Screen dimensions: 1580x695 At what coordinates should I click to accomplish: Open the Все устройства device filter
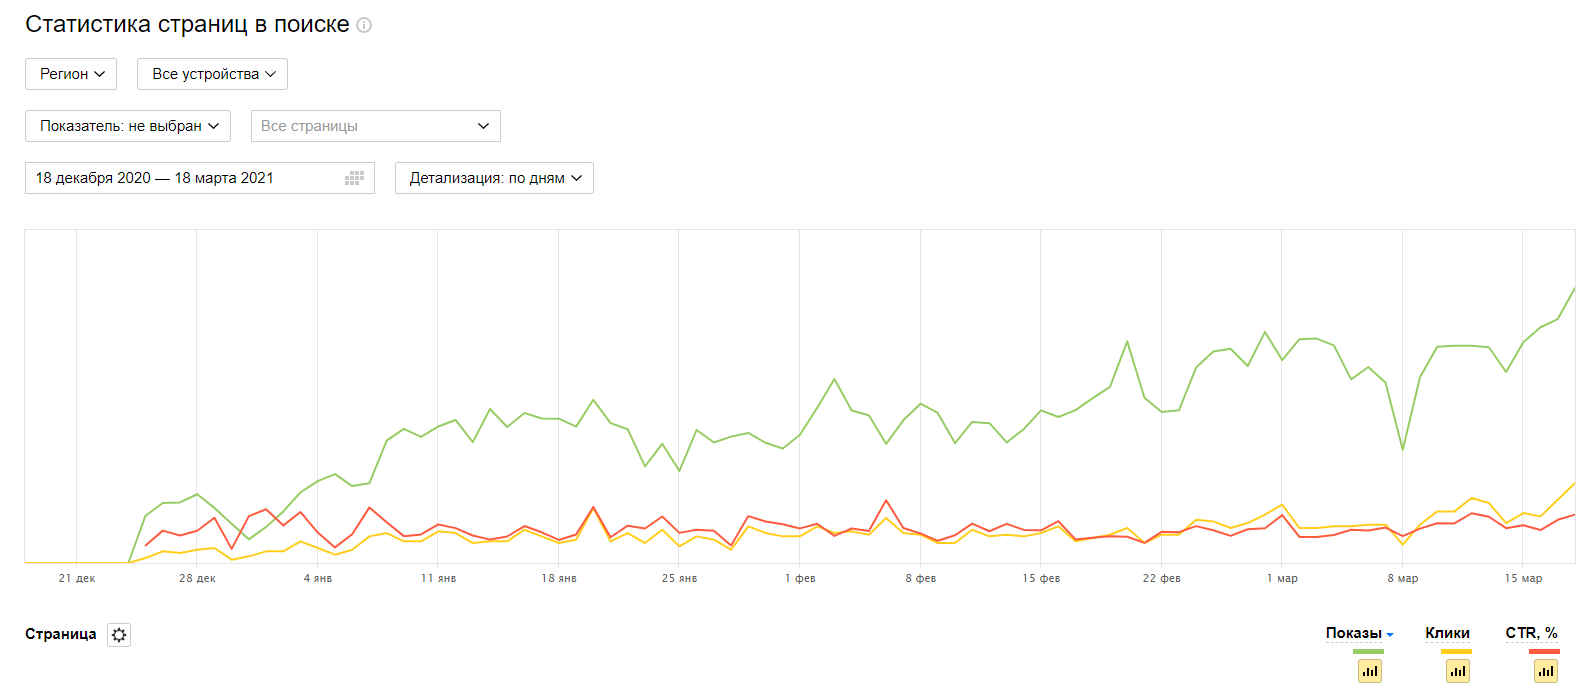(x=212, y=74)
